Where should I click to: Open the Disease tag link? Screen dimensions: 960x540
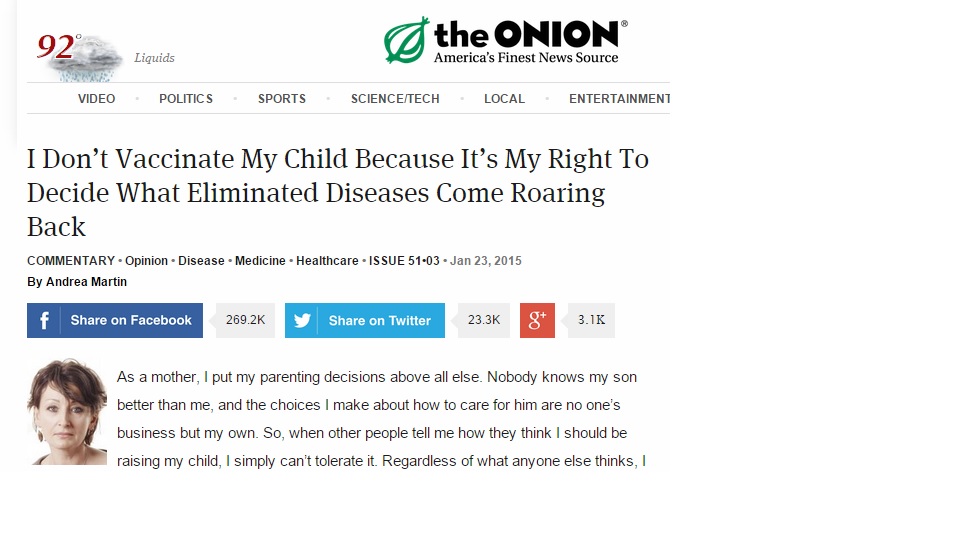coord(201,261)
